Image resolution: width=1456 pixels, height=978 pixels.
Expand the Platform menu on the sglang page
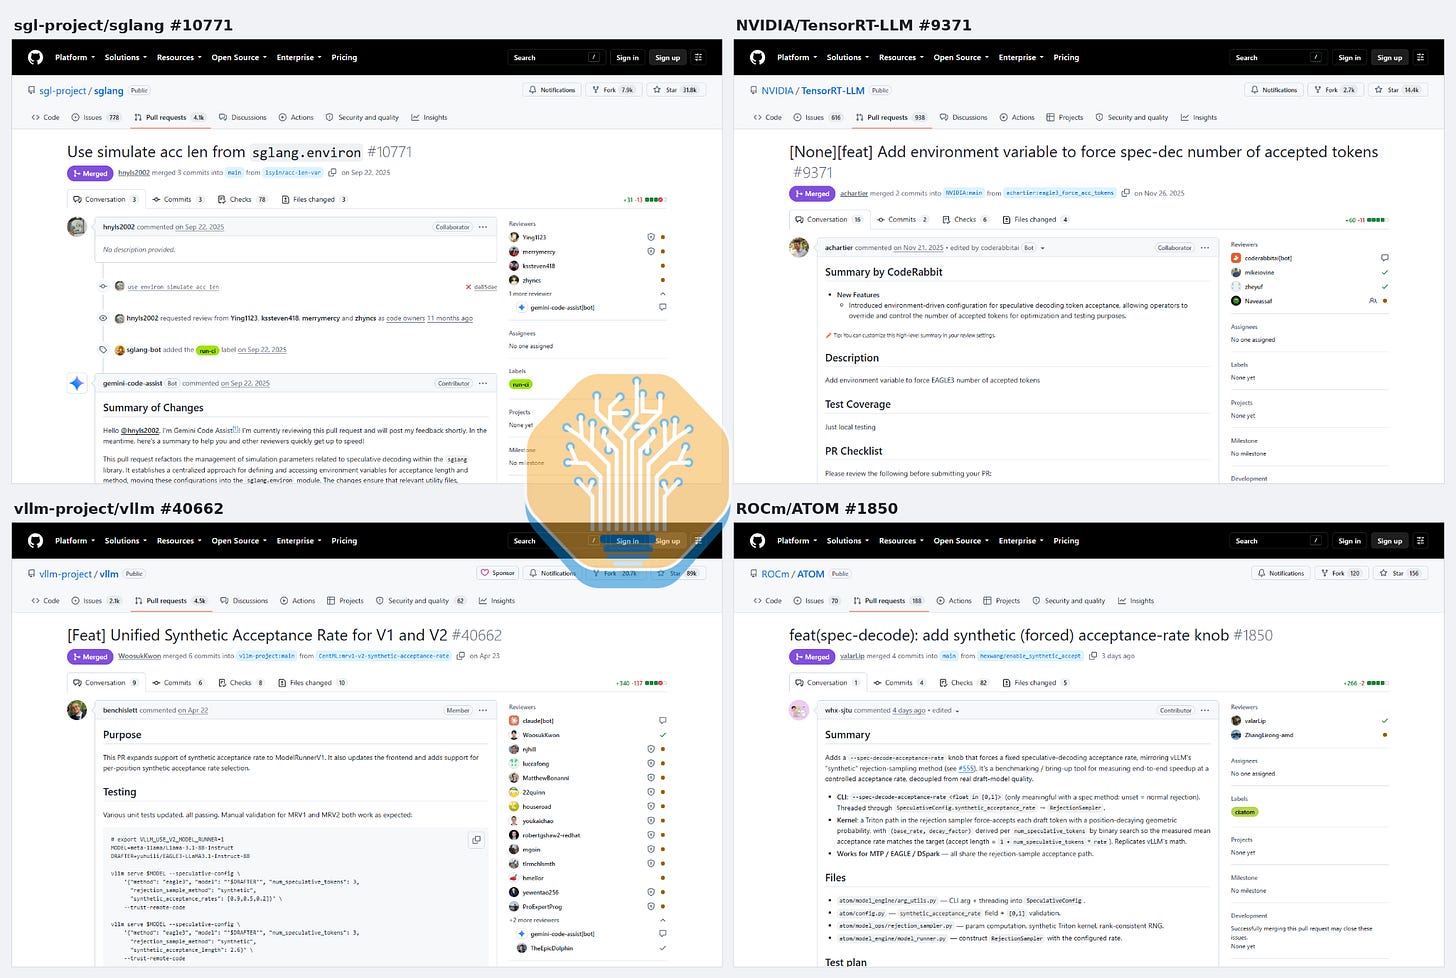pyautogui.click(x=73, y=57)
